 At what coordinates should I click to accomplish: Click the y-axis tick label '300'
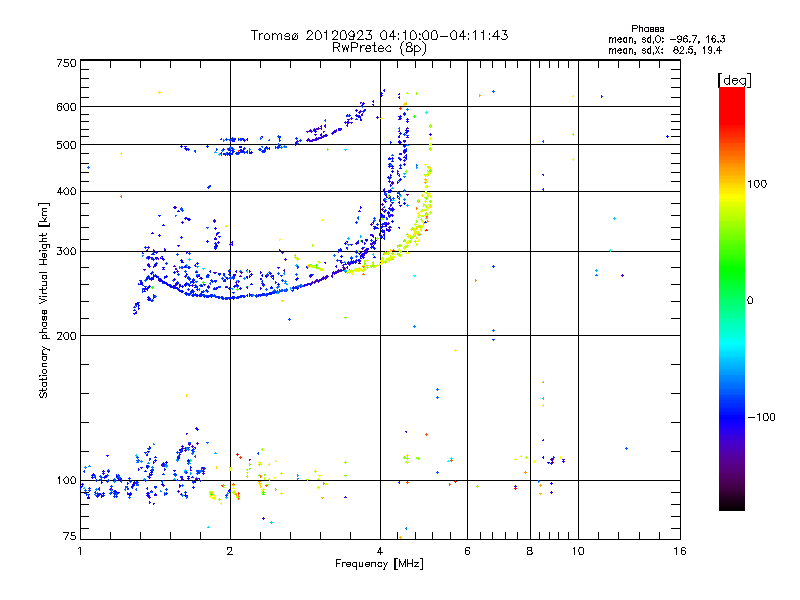pos(66,252)
